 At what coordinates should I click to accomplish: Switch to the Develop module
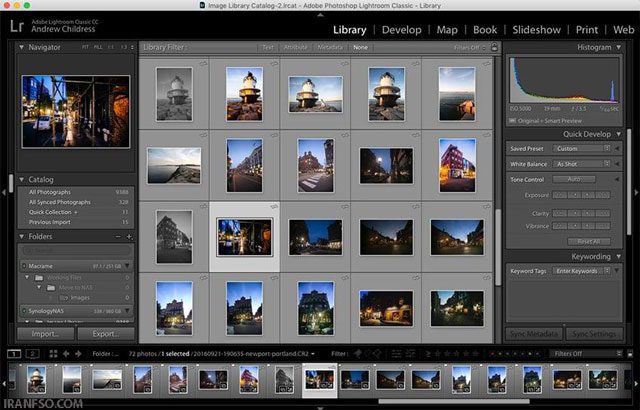(402, 30)
